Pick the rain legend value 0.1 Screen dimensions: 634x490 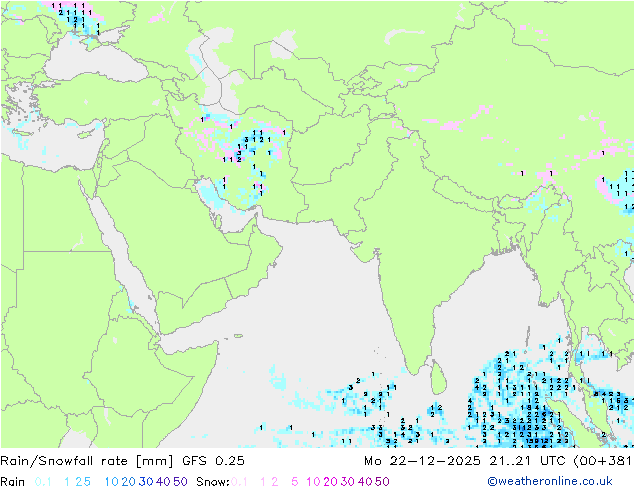[x=43, y=482]
